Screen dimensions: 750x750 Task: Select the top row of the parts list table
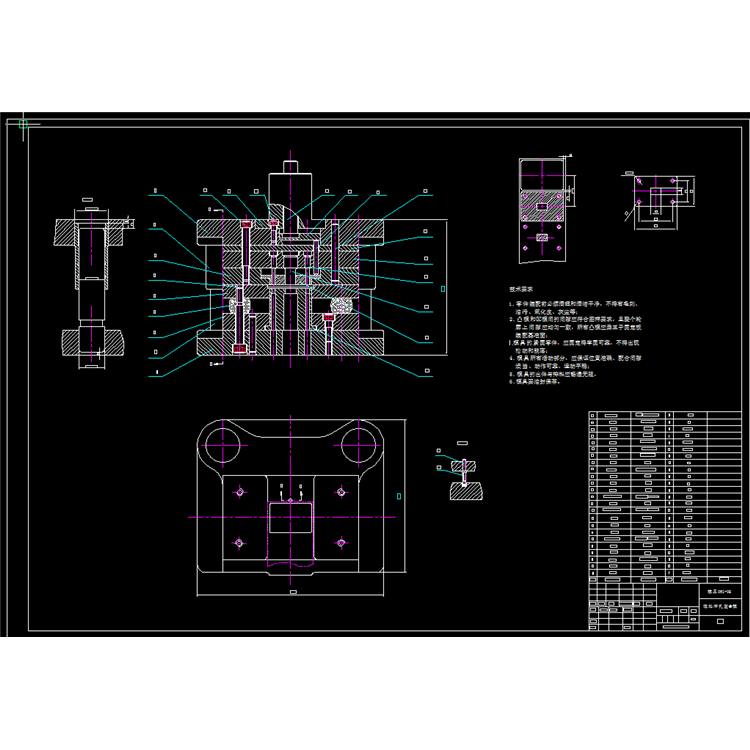click(665, 415)
